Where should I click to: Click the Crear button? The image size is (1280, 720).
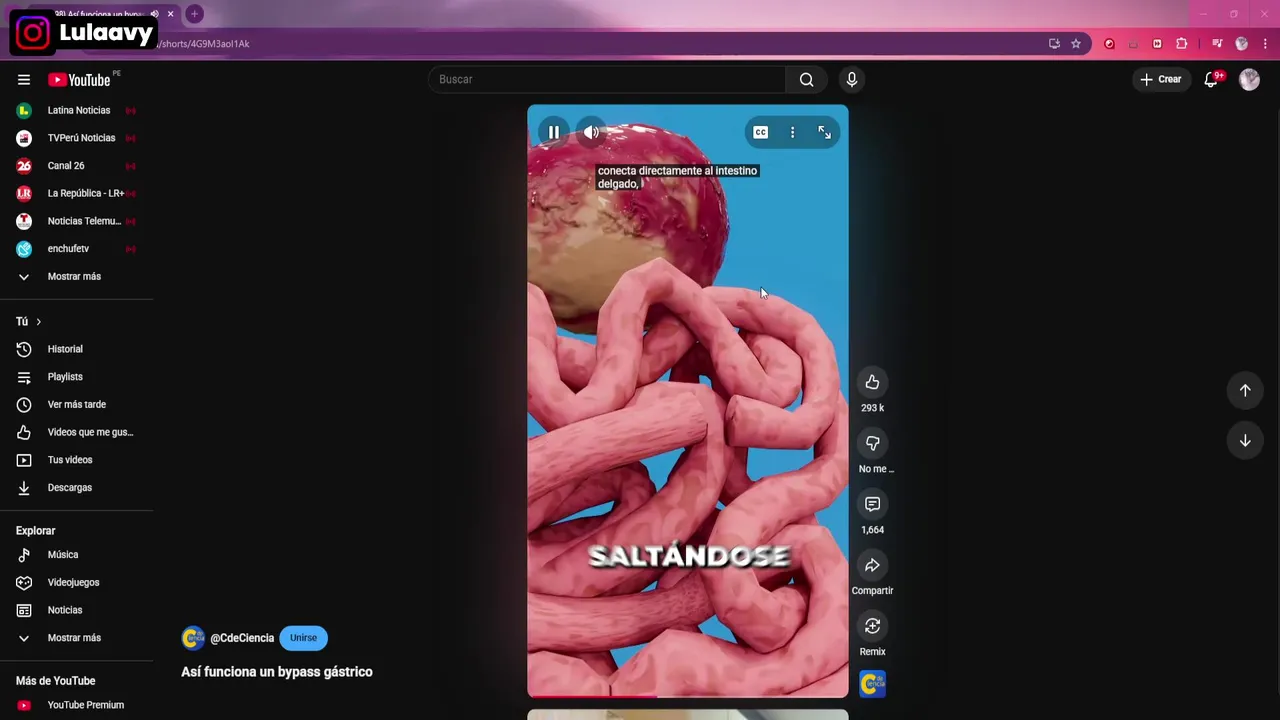pos(1160,79)
